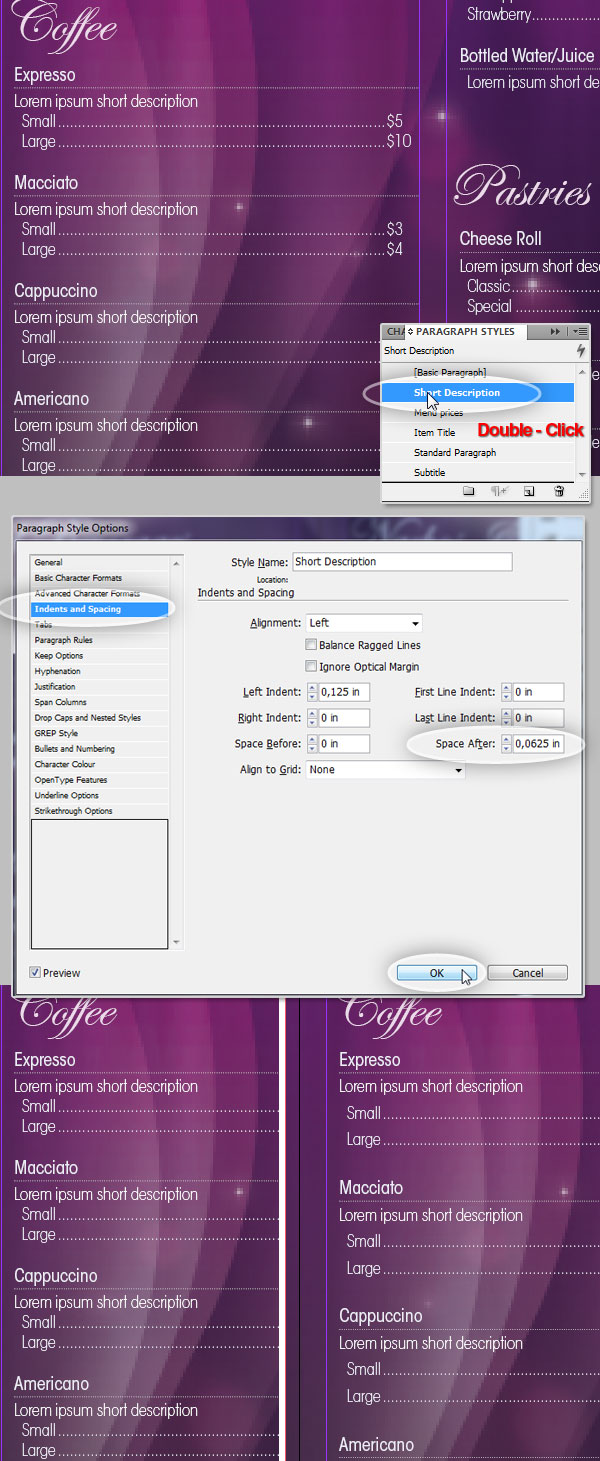Viewport: 600px width, 1461px height.
Task: Click Last Line Indent value field
Action: point(538,718)
